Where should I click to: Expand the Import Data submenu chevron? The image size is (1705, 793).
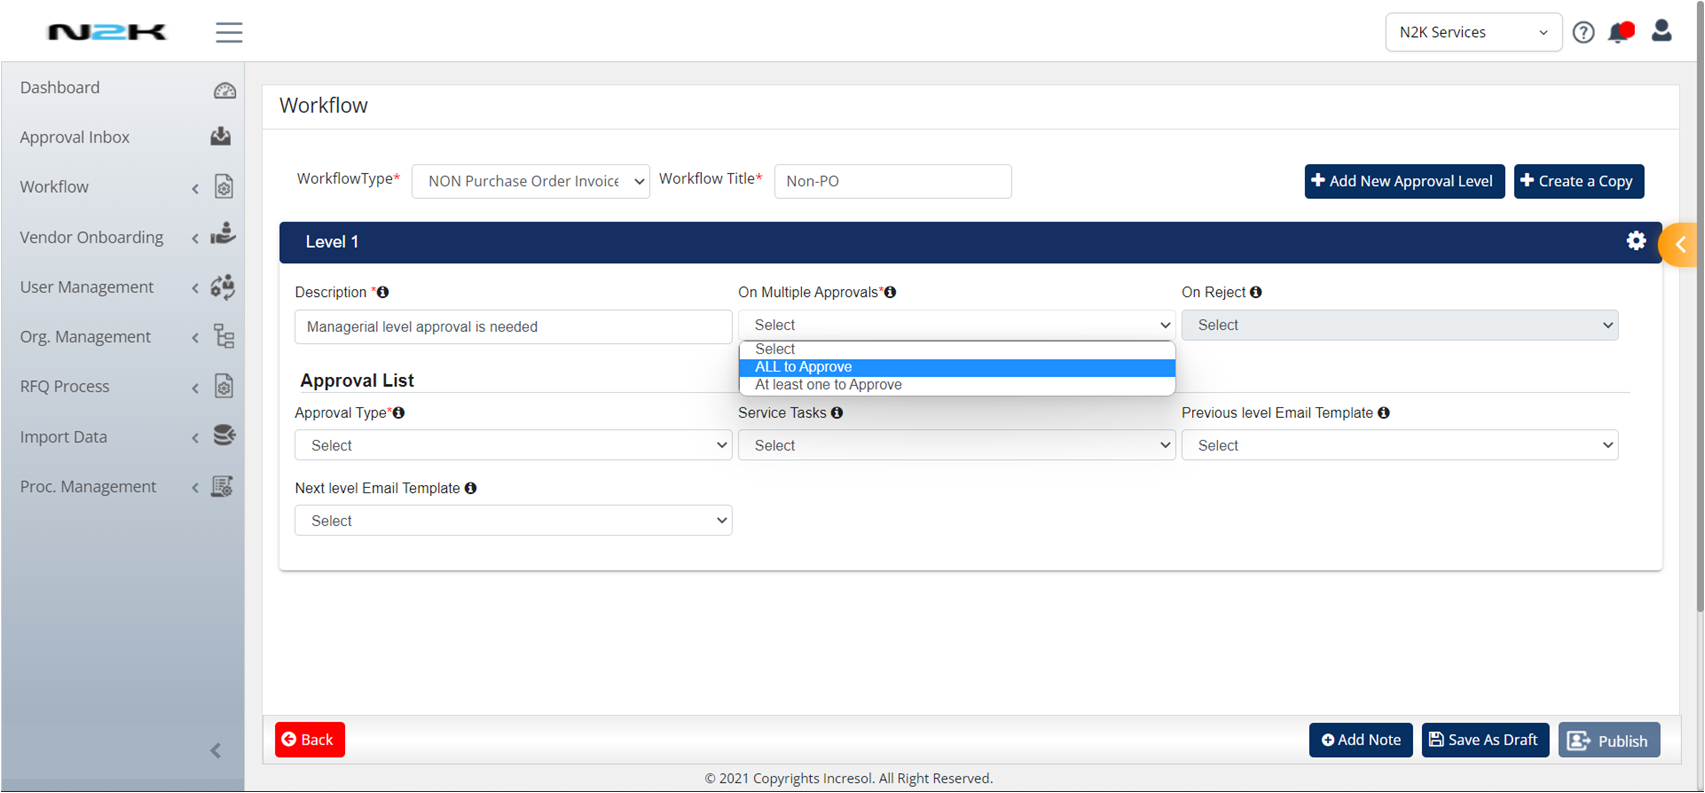click(195, 438)
